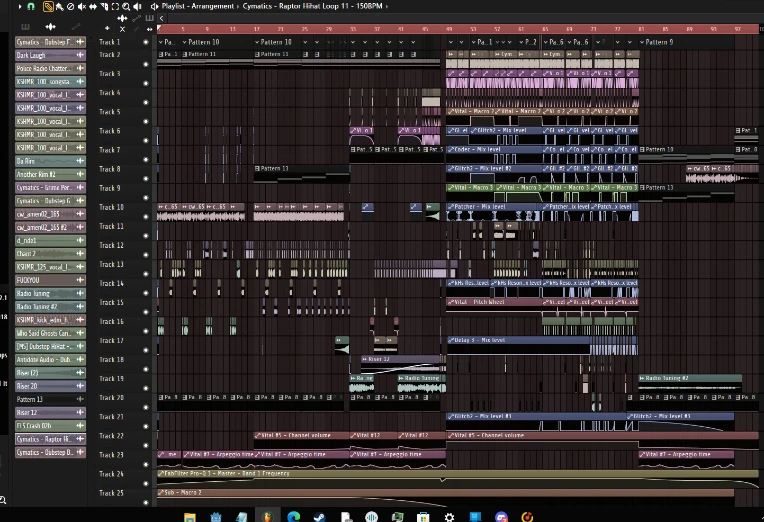The width and height of the screenshot is (764, 522).
Task: Select FLS Crash 02b picker item
Action: (50, 425)
